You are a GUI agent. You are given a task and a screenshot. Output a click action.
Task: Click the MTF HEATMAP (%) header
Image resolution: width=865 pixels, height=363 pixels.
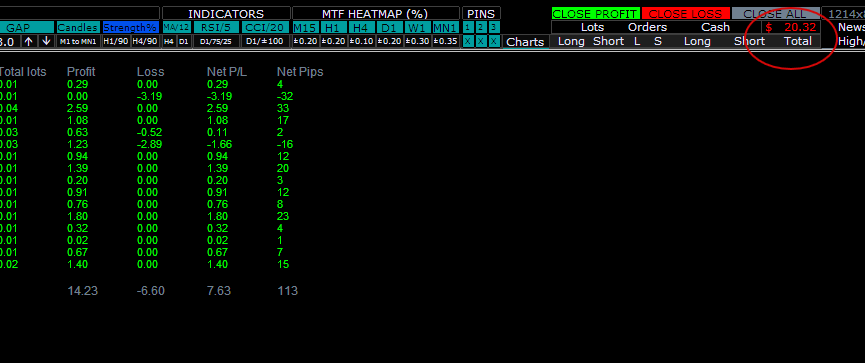(x=376, y=14)
